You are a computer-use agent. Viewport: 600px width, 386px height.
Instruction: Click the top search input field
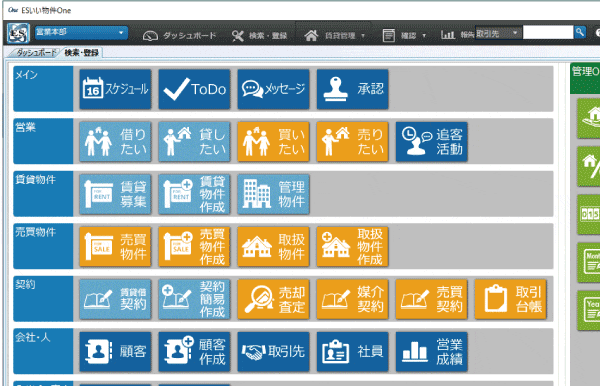548,33
